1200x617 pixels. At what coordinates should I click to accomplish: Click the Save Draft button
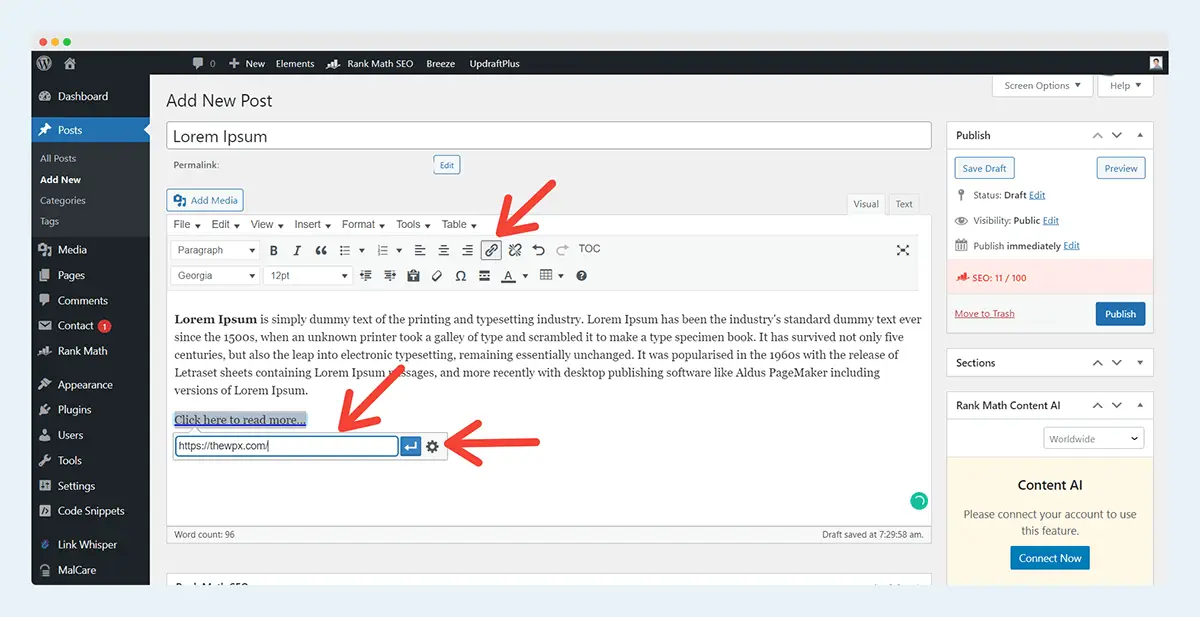pos(984,168)
